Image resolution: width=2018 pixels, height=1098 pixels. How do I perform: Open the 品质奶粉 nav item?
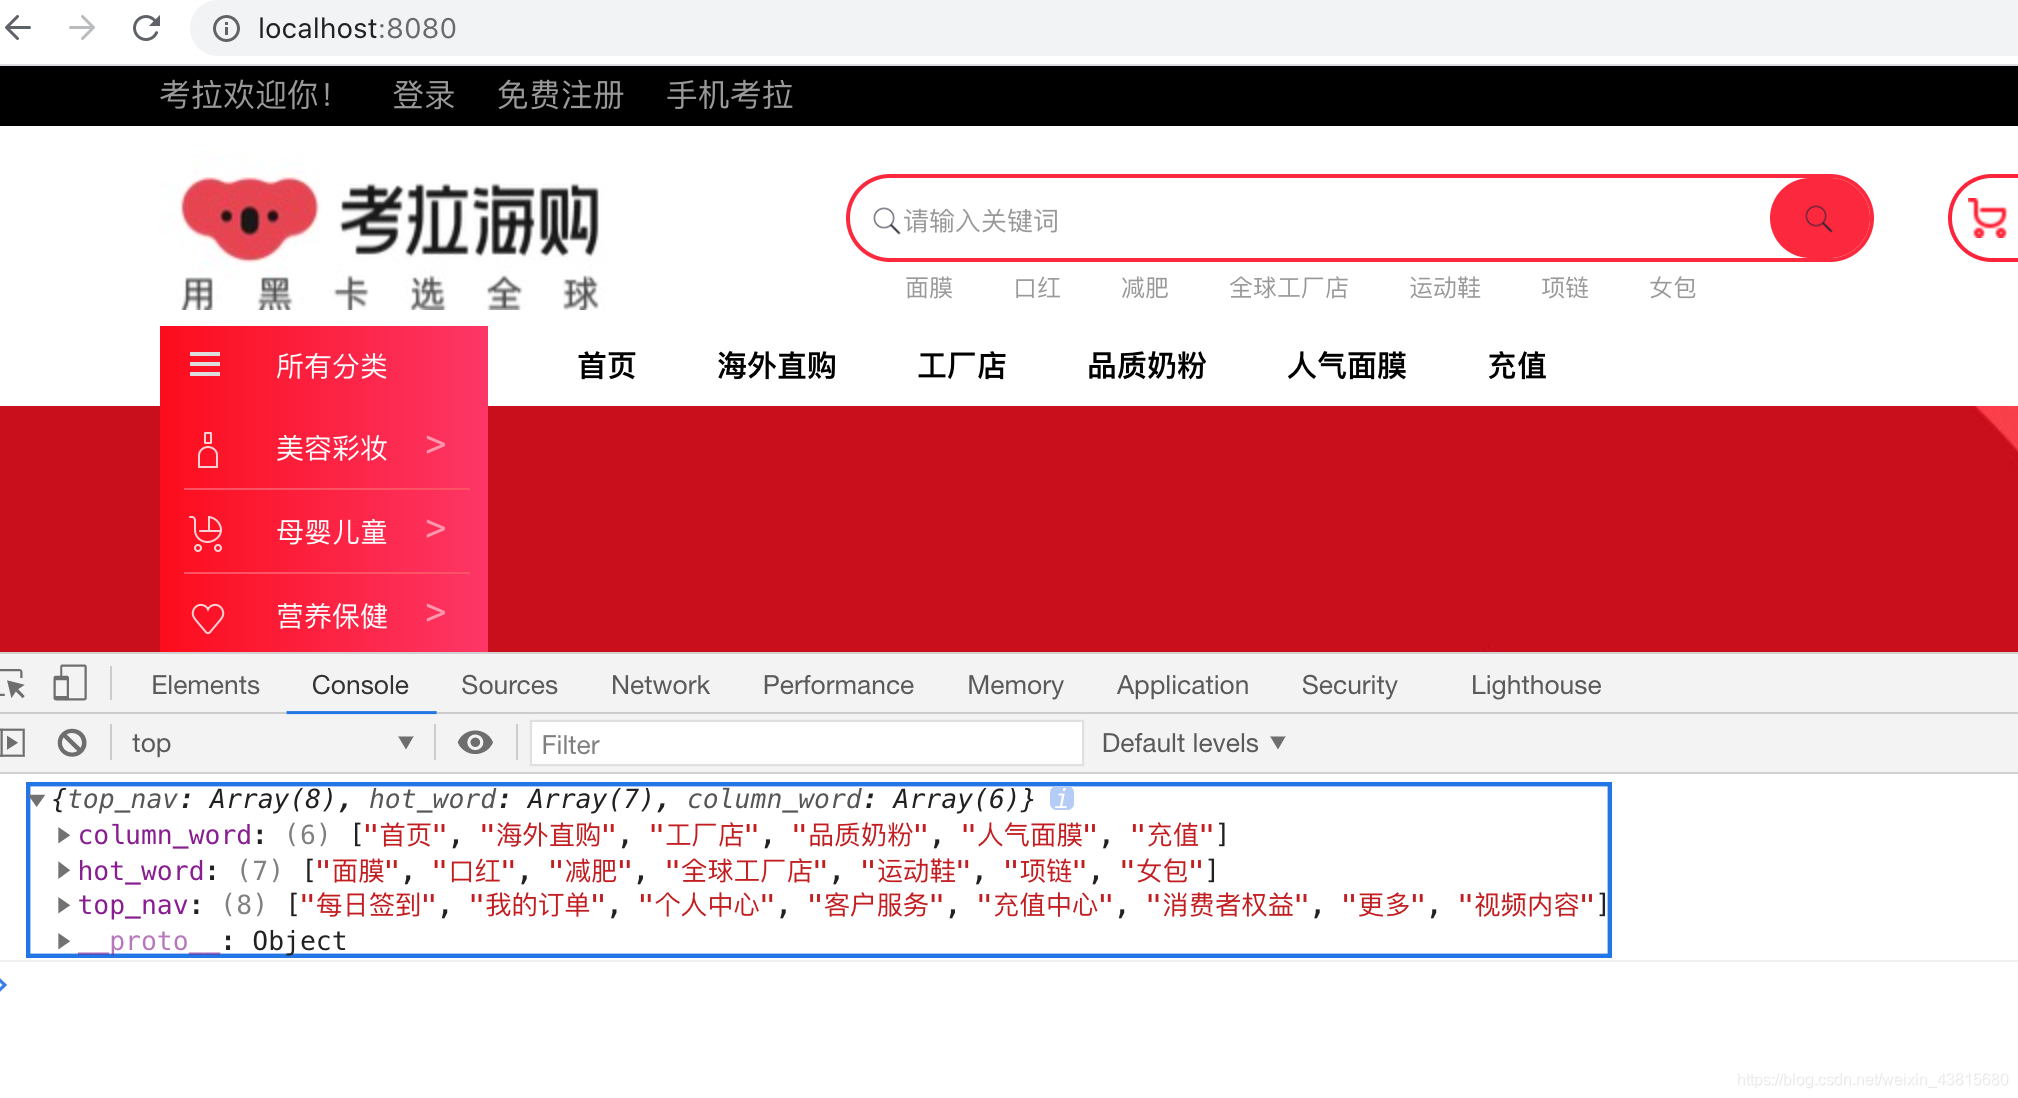1147,366
